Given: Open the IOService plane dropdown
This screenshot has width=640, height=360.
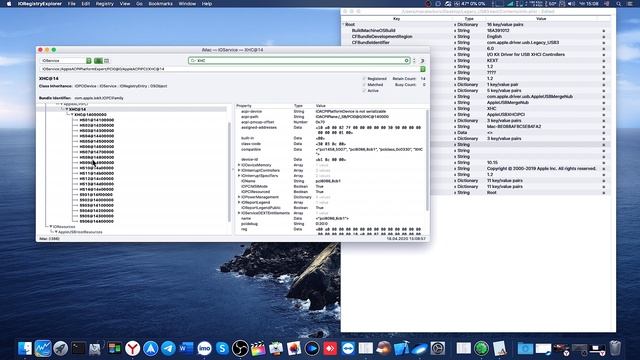Looking at the screenshot, I should (x=66, y=60).
